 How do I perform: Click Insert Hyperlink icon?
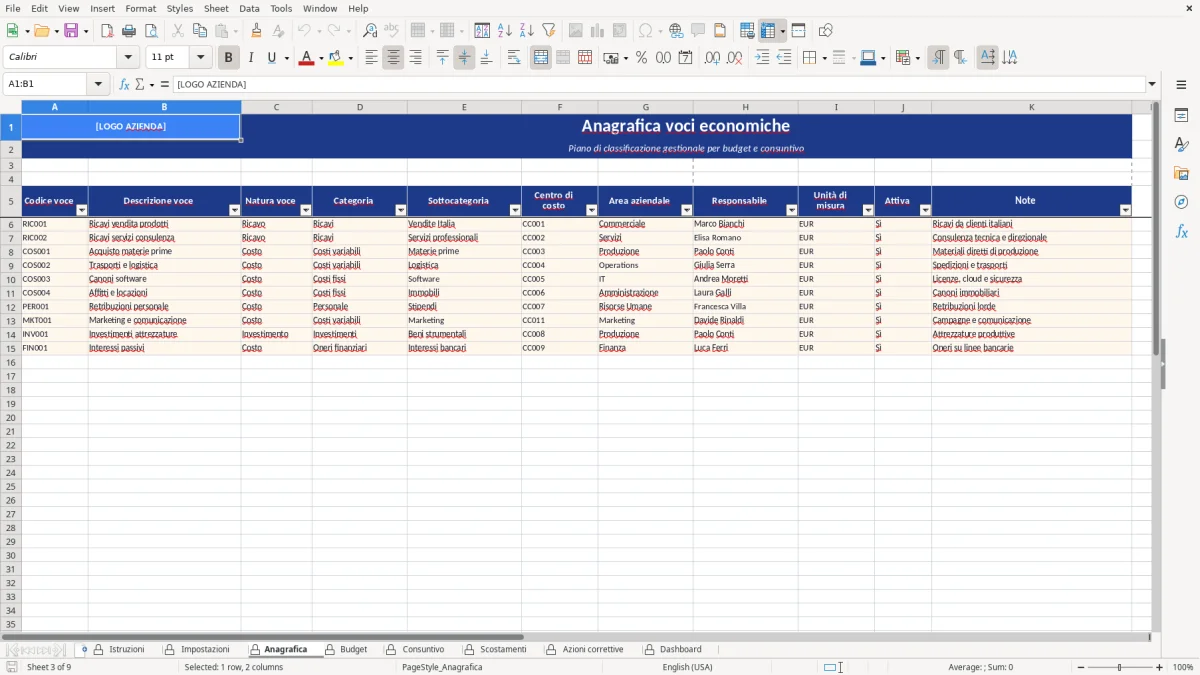pyautogui.click(x=676, y=31)
